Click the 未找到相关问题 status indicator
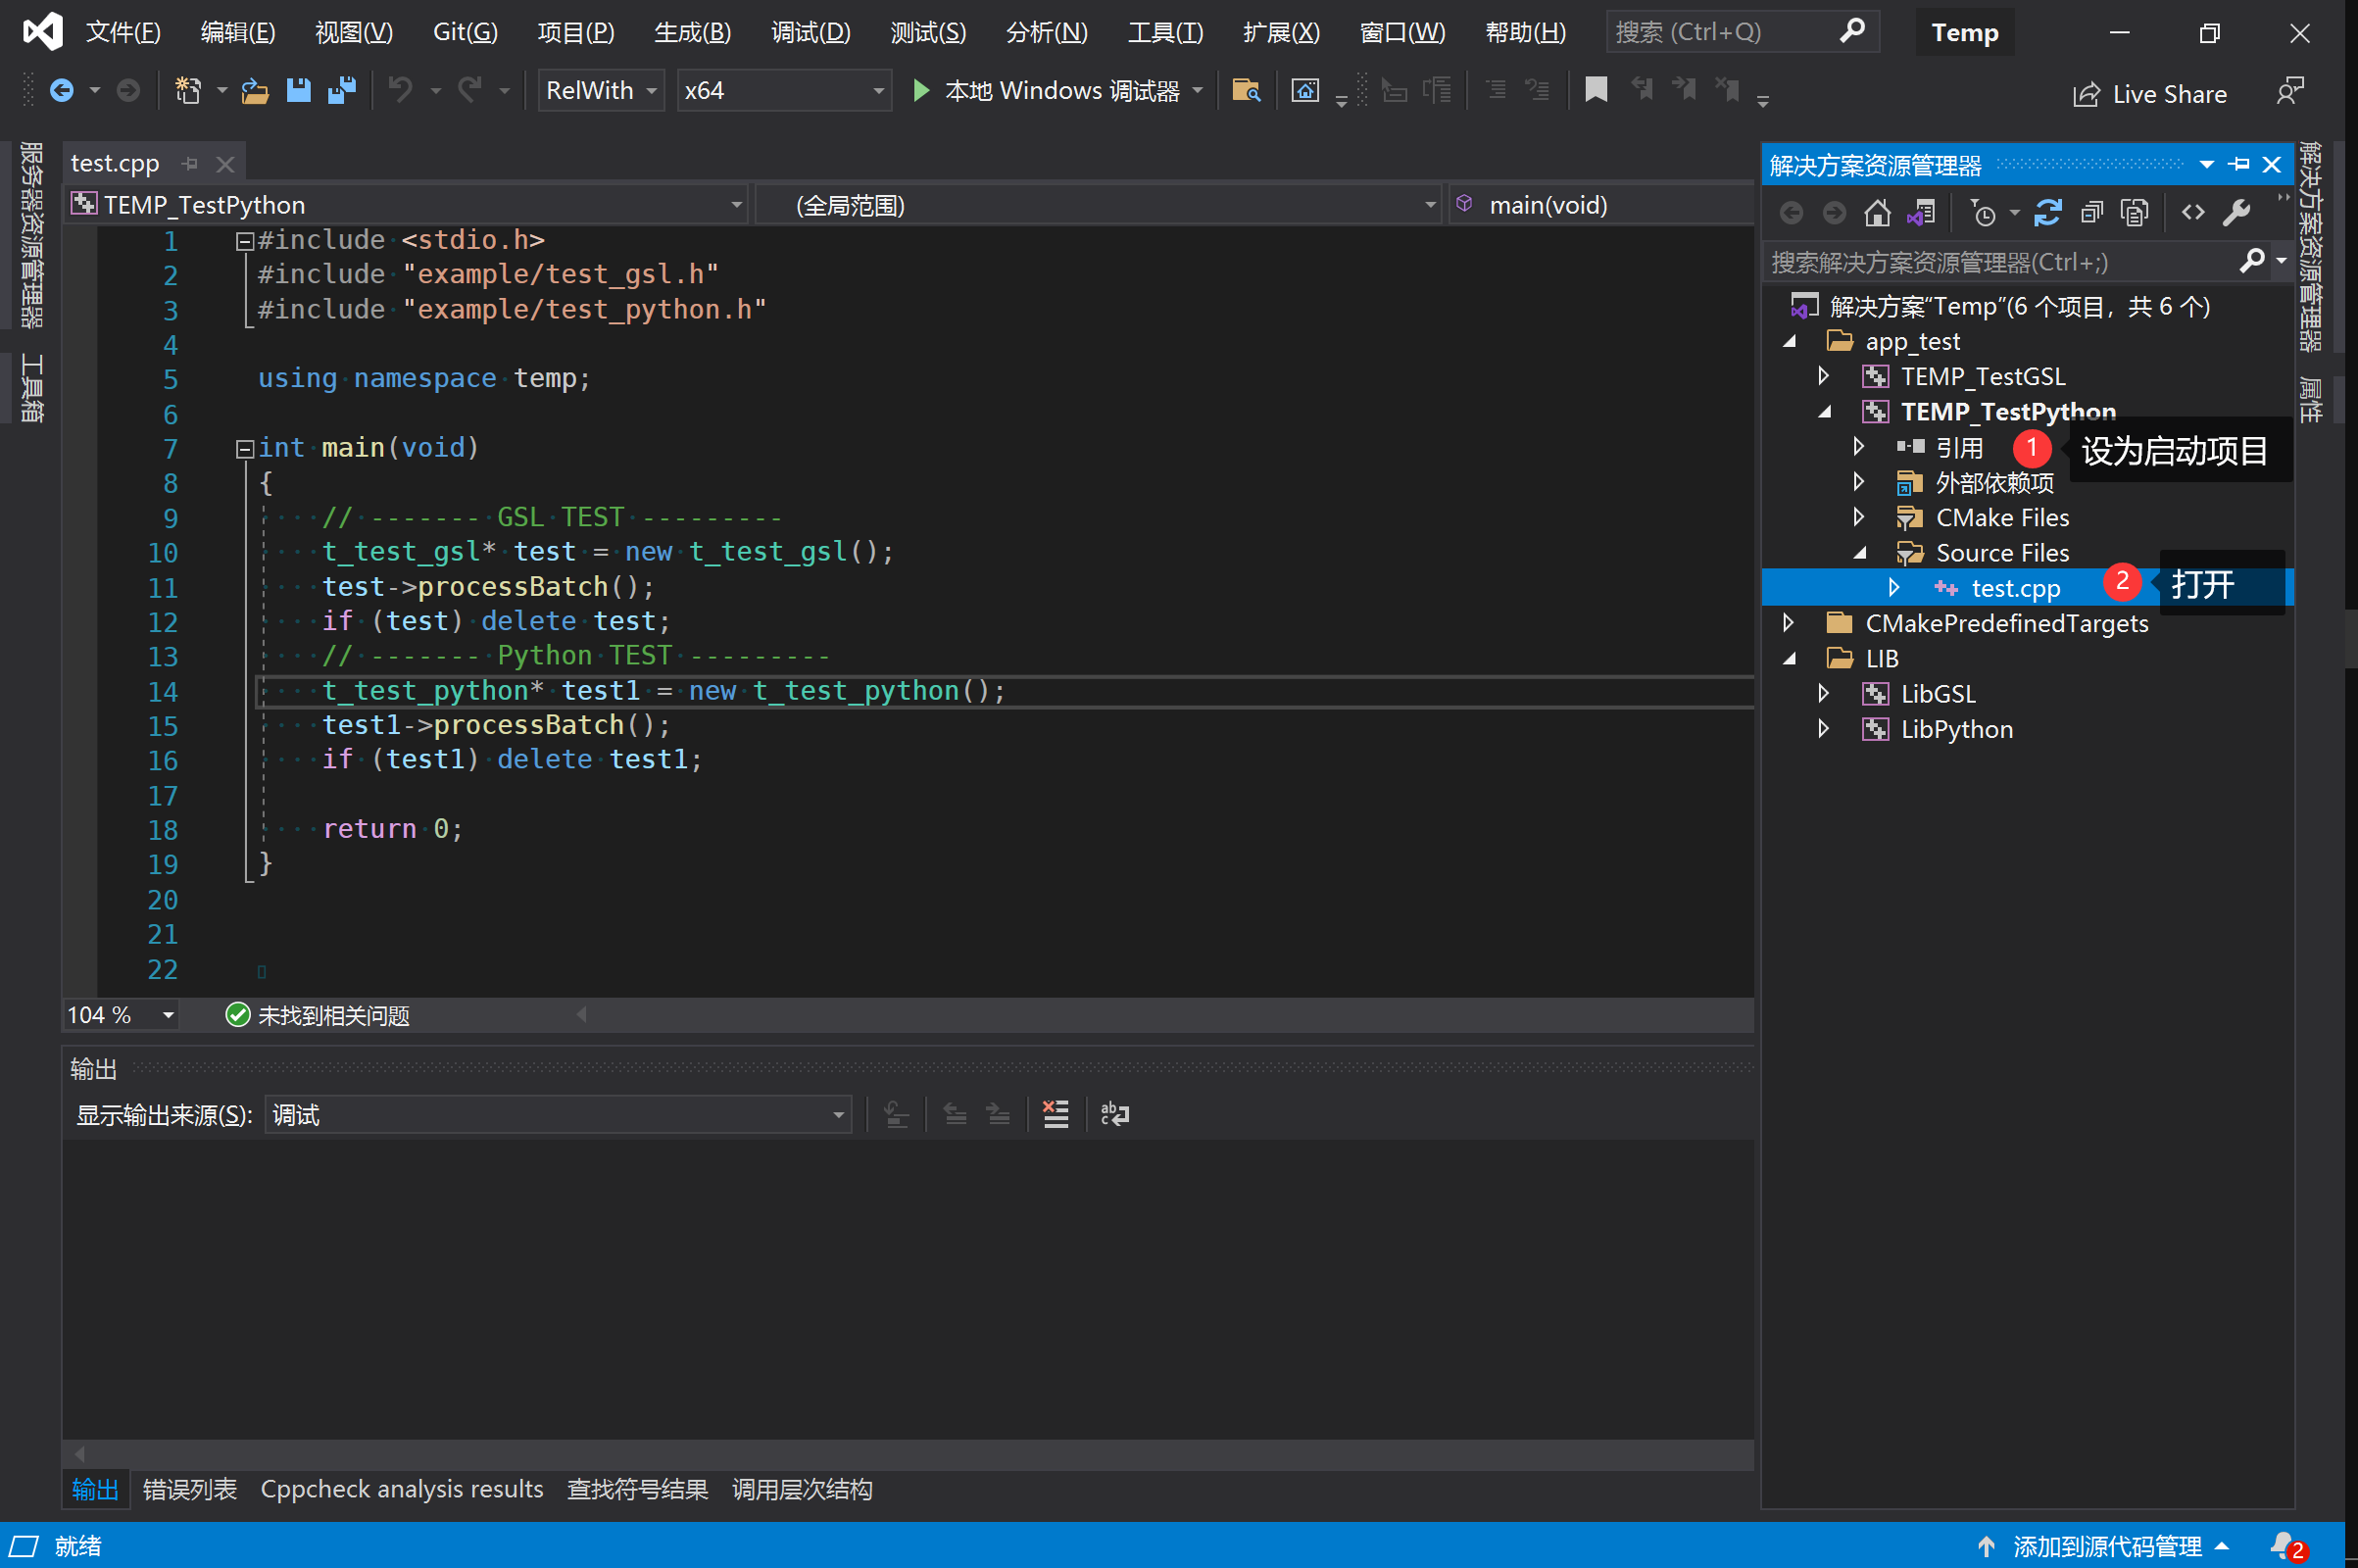The height and width of the screenshot is (1568, 2358). point(318,1015)
